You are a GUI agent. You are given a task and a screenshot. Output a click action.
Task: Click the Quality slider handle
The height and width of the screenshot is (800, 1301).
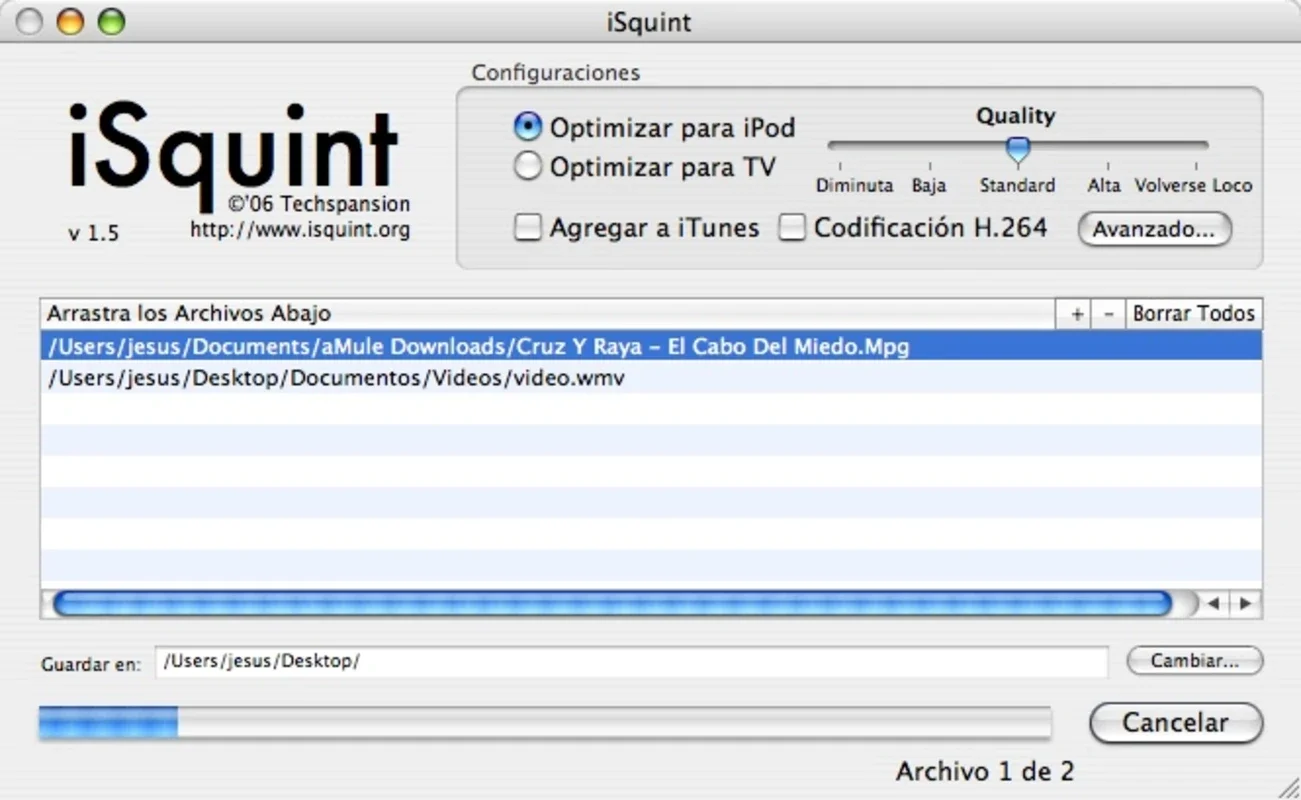click(1017, 150)
